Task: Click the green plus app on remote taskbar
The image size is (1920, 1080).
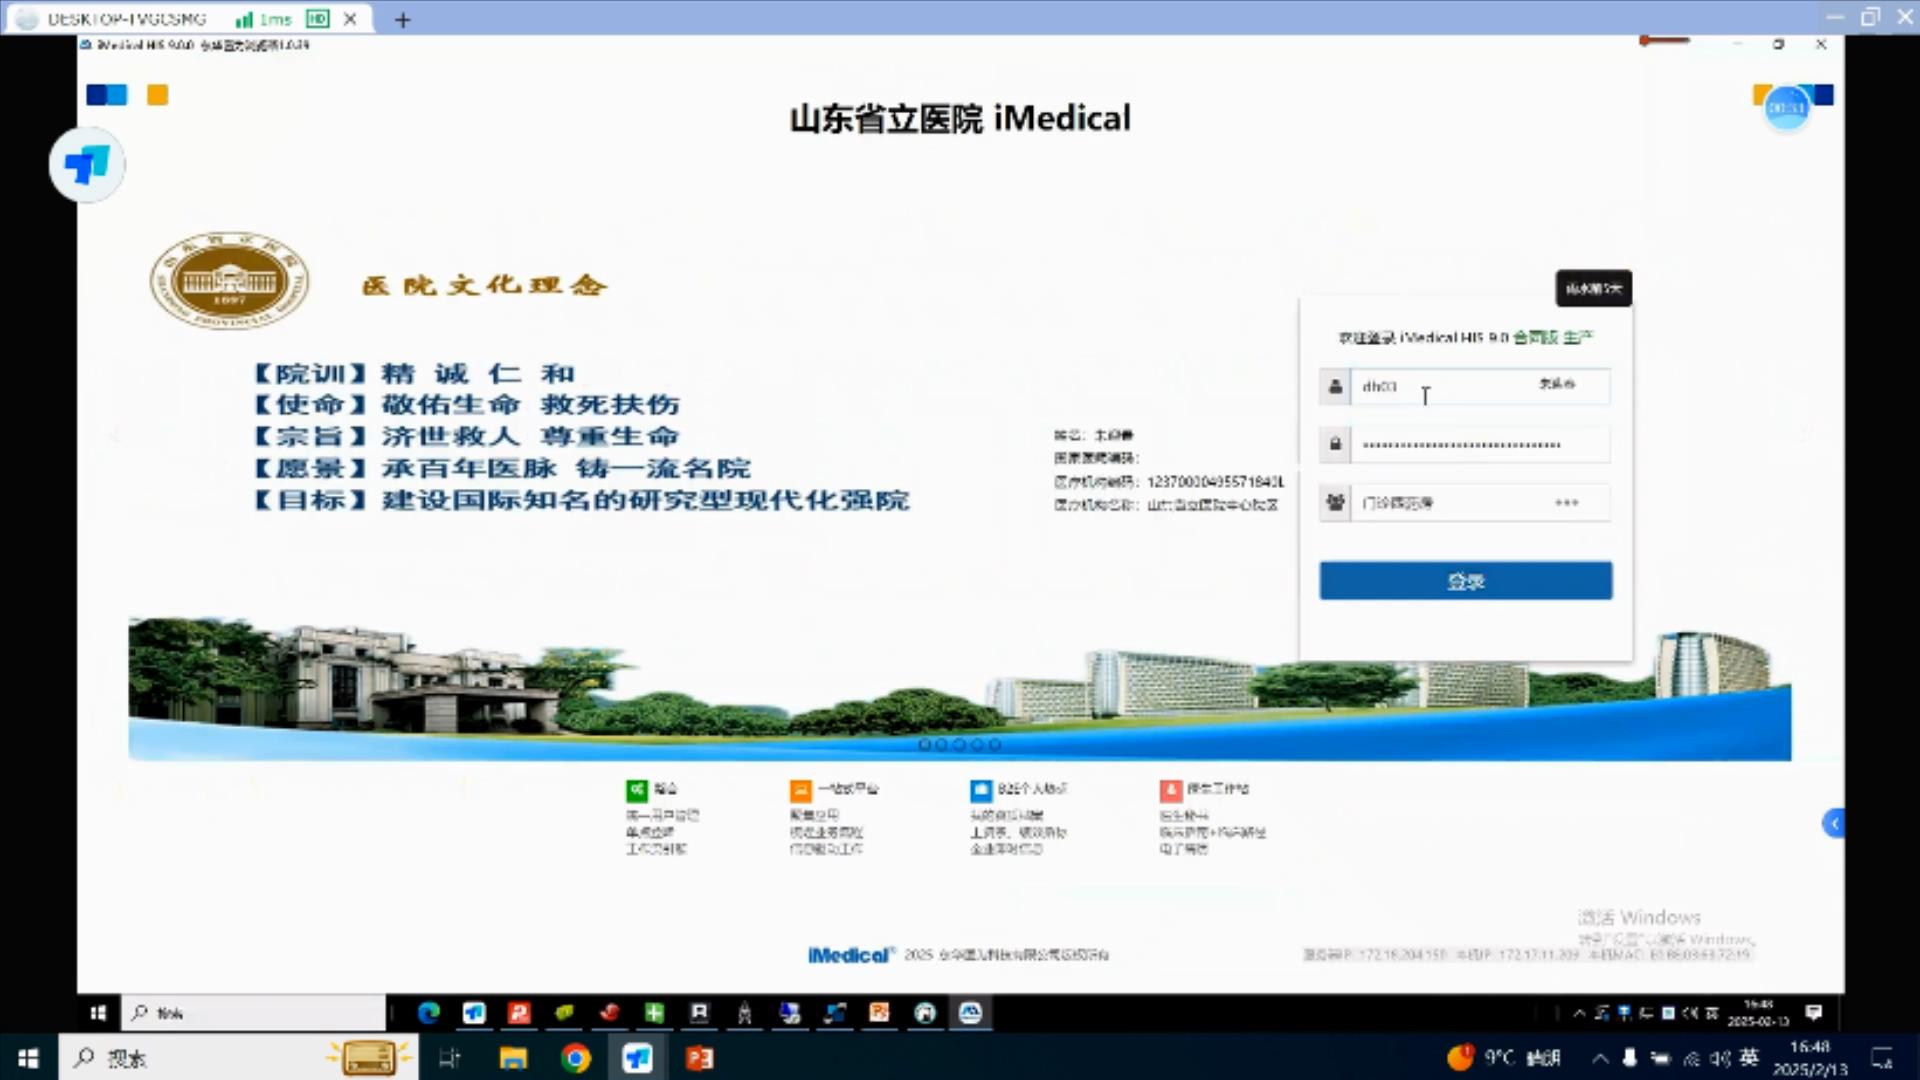Action: 654,1013
